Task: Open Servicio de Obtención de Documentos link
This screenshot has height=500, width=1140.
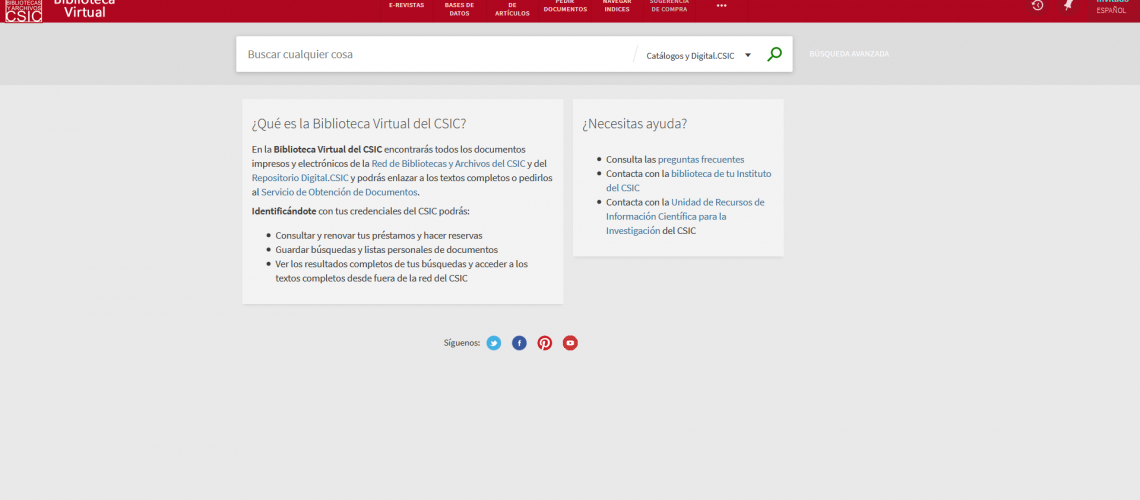Action: pyautogui.click(x=340, y=193)
